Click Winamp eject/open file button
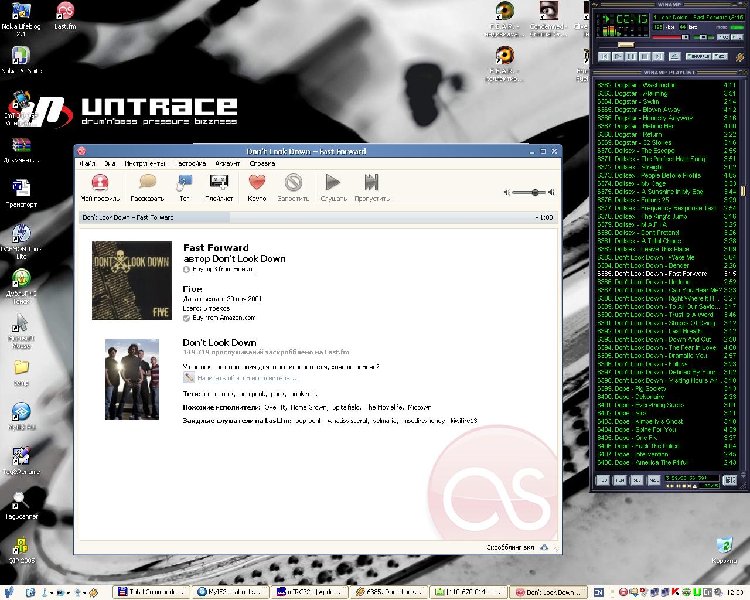 tap(674, 56)
